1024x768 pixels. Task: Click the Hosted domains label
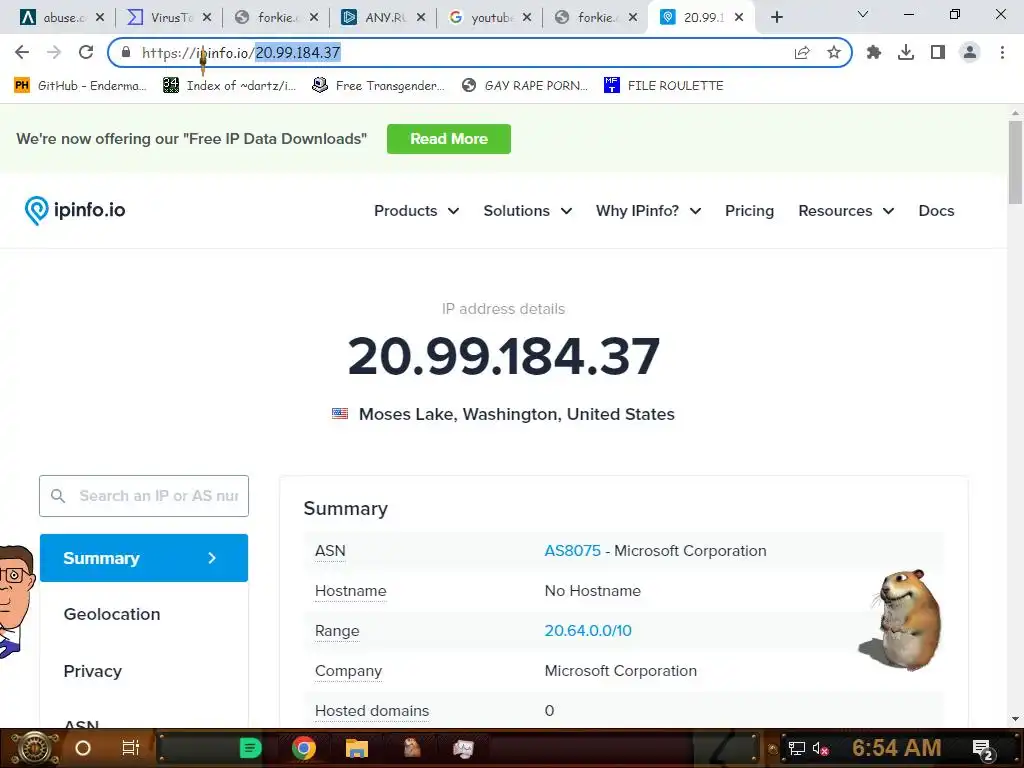pyautogui.click(x=372, y=711)
